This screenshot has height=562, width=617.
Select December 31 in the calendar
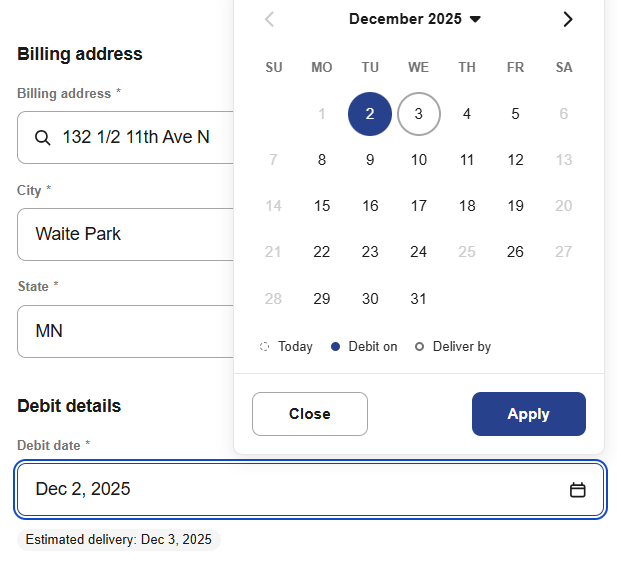pyautogui.click(x=419, y=298)
